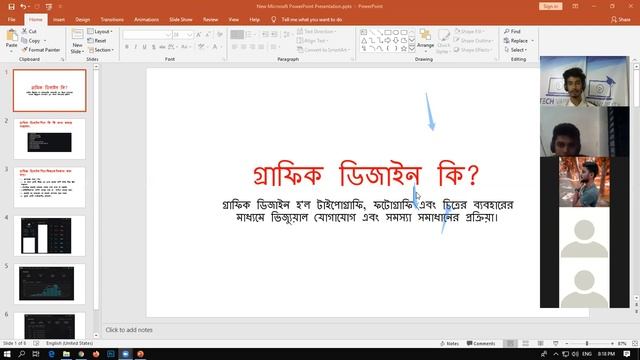Expand the Layout dropdown
This screenshot has height=360, width=640.
click(x=100, y=31)
